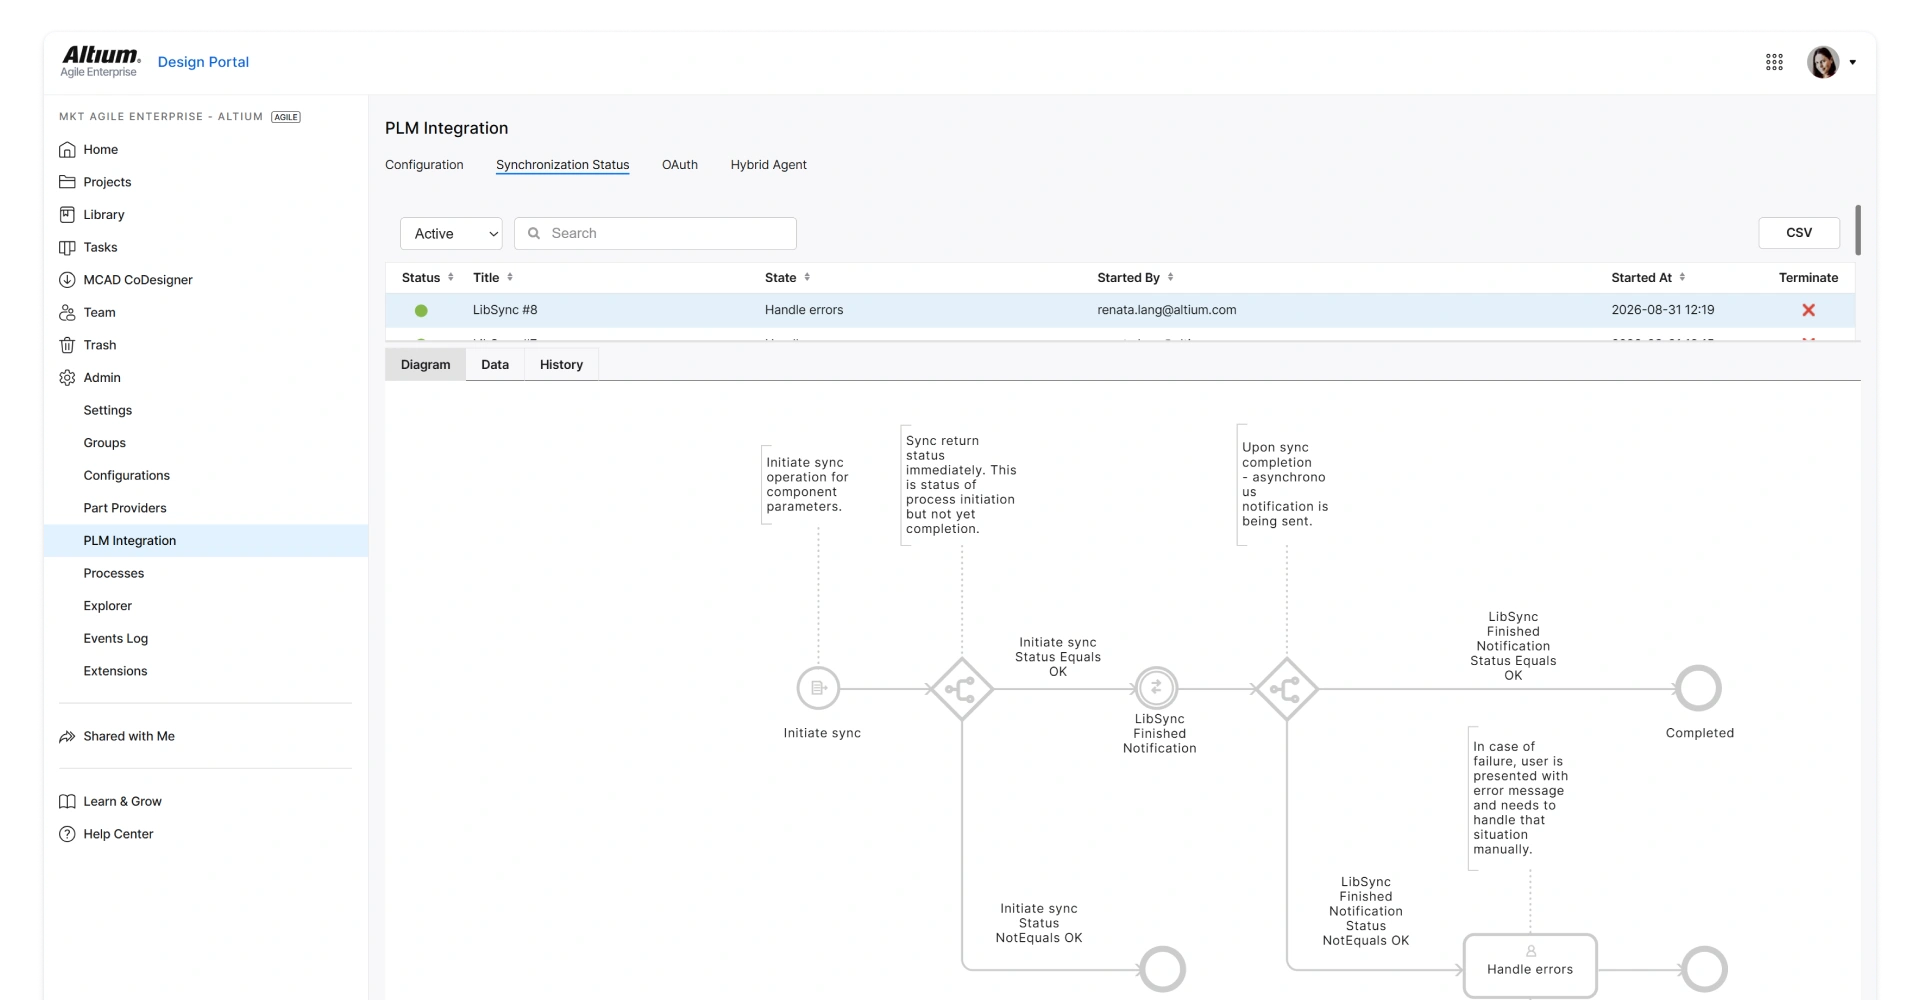Click renata.lang@altium.com cell
The height and width of the screenshot is (1000, 1920).
click(x=1167, y=310)
